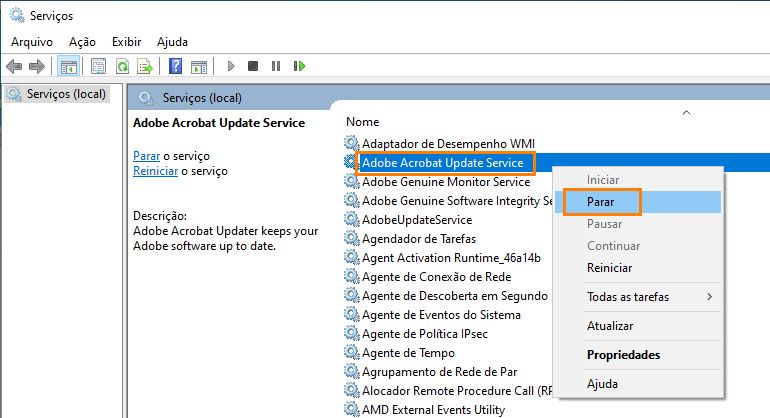Select Adobe Genuine Software Integrity service
Screen dimensions: 770x418
pyautogui.click(x=457, y=201)
